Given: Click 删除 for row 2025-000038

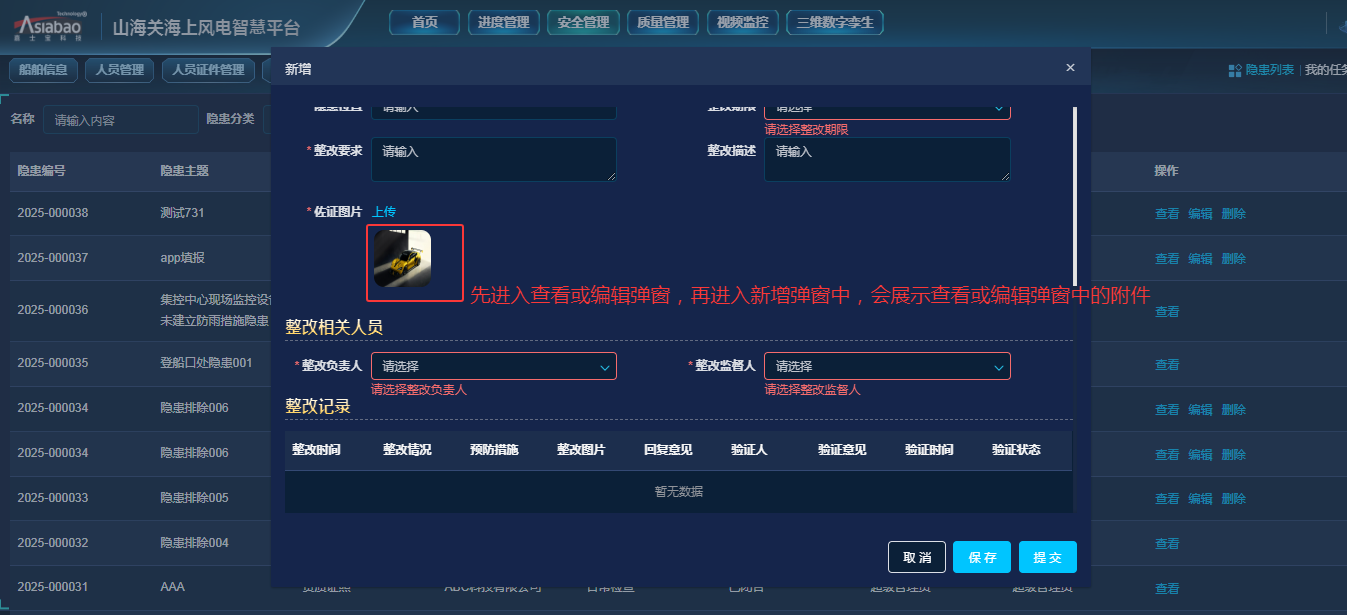Looking at the screenshot, I should [1234, 214].
